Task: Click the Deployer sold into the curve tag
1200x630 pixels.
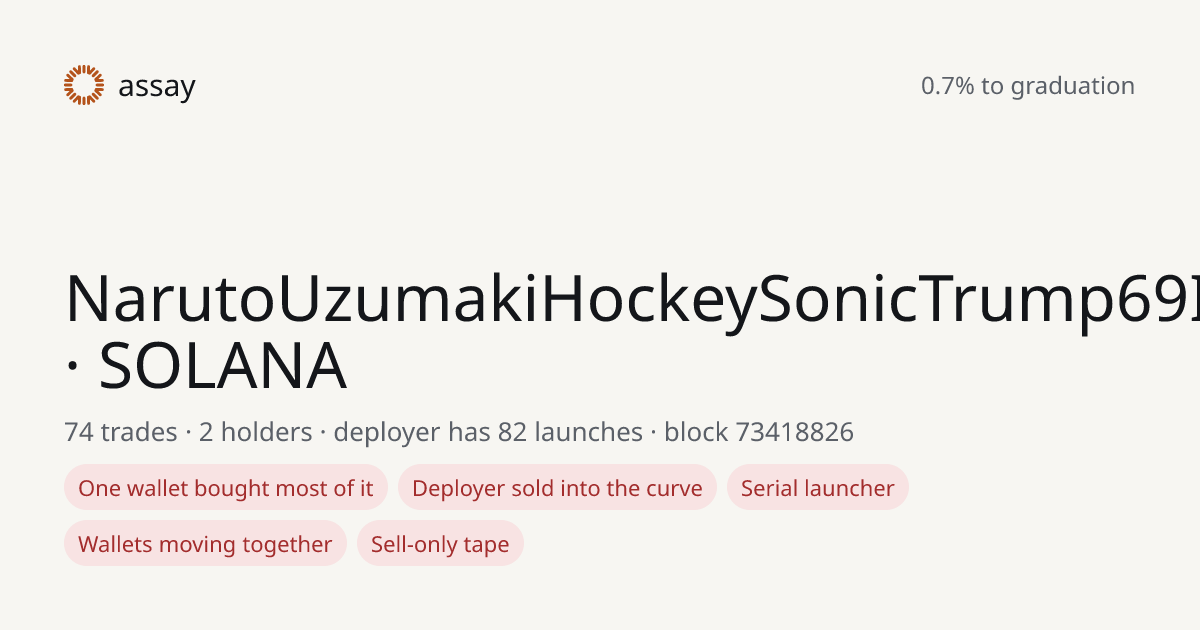Action: 557,488
